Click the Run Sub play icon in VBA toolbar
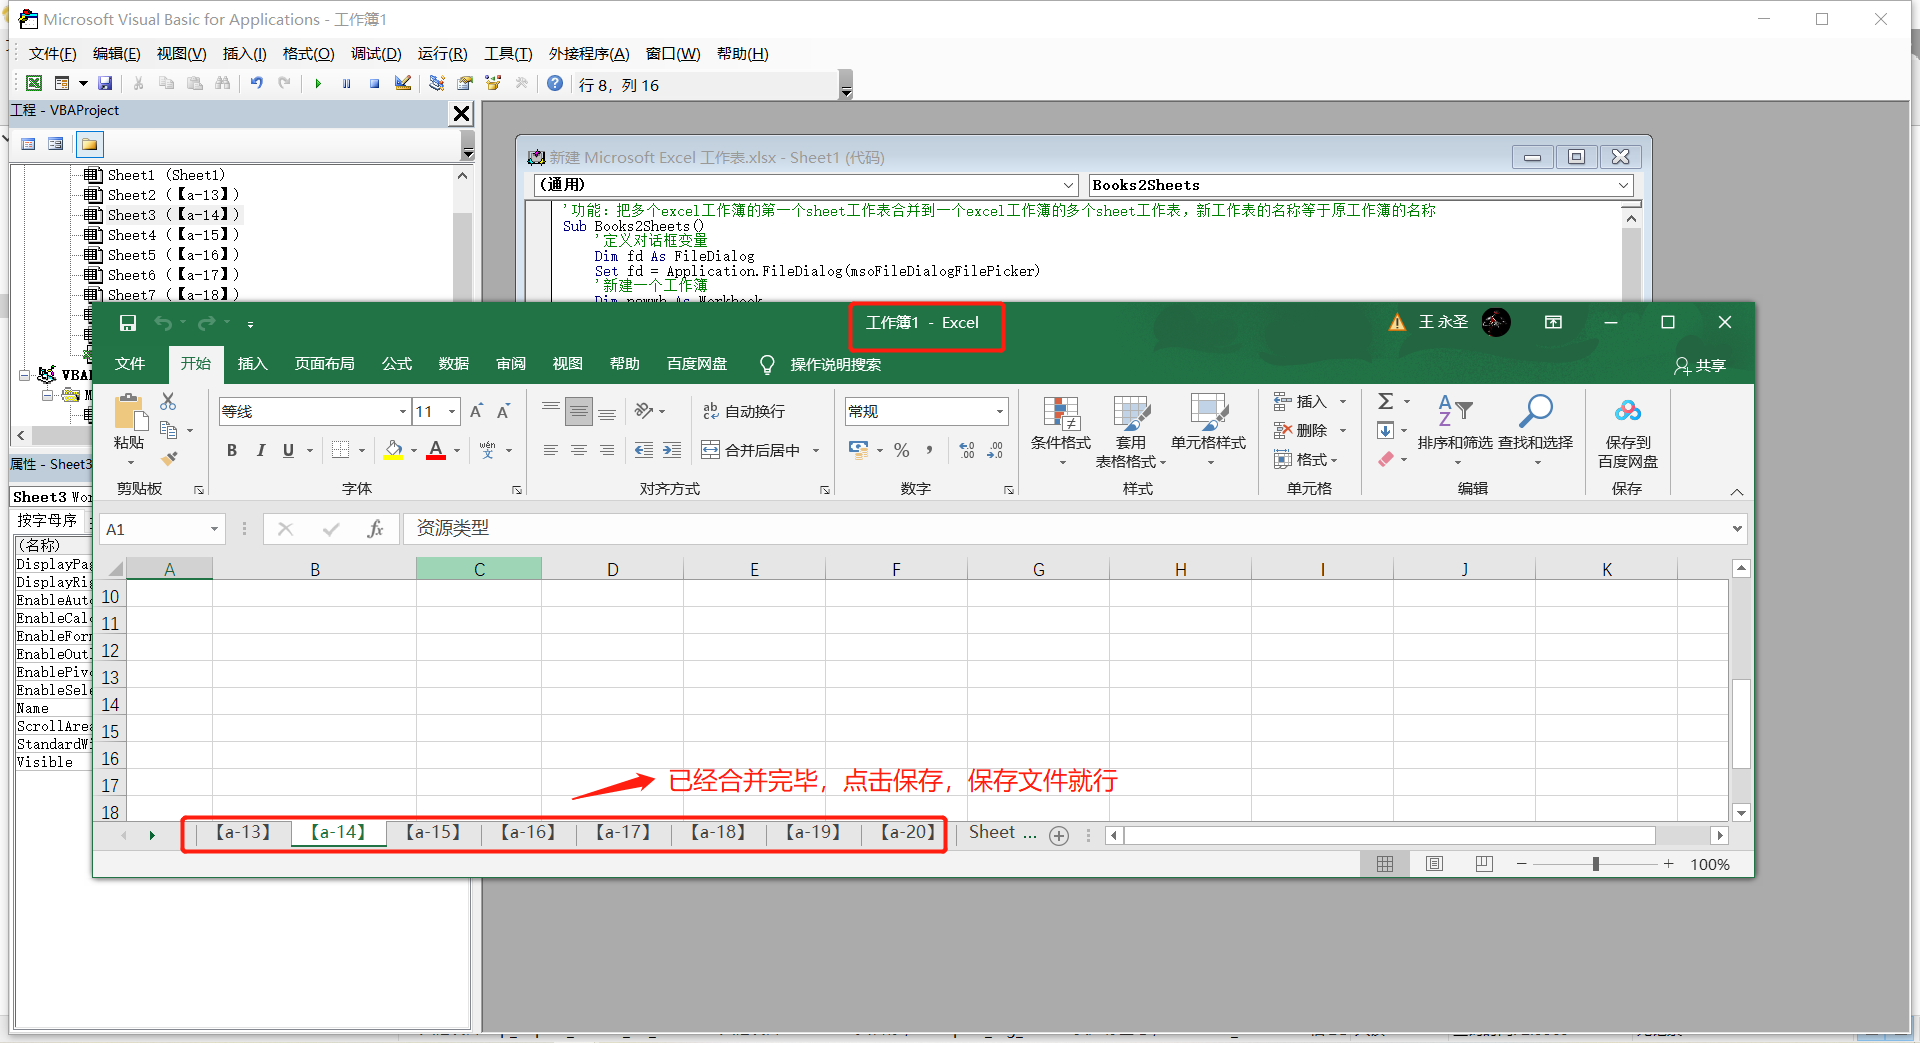This screenshot has height=1043, width=1920. click(x=318, y=84)
